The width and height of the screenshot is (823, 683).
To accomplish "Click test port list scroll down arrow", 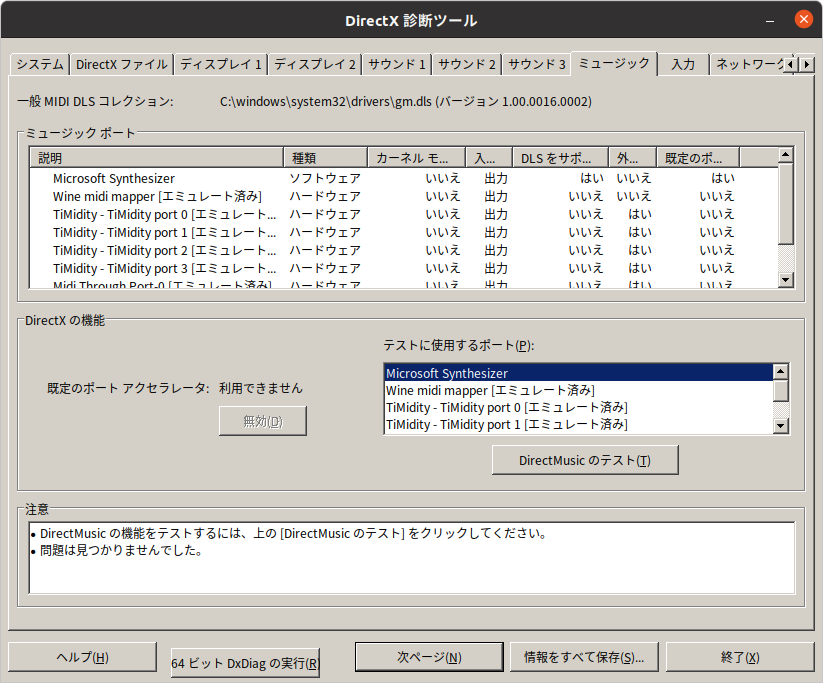I will click(x=781, y=426).
